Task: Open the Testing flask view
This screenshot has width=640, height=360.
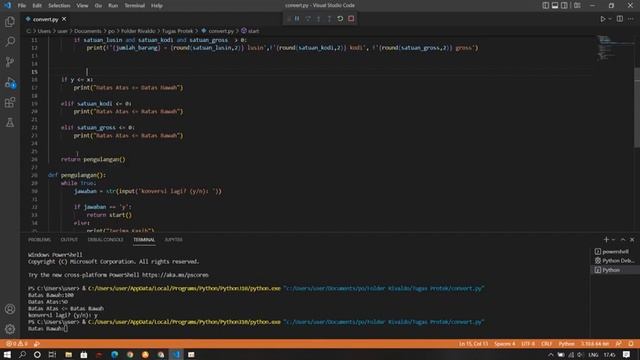Action: [x=10, y=122]
